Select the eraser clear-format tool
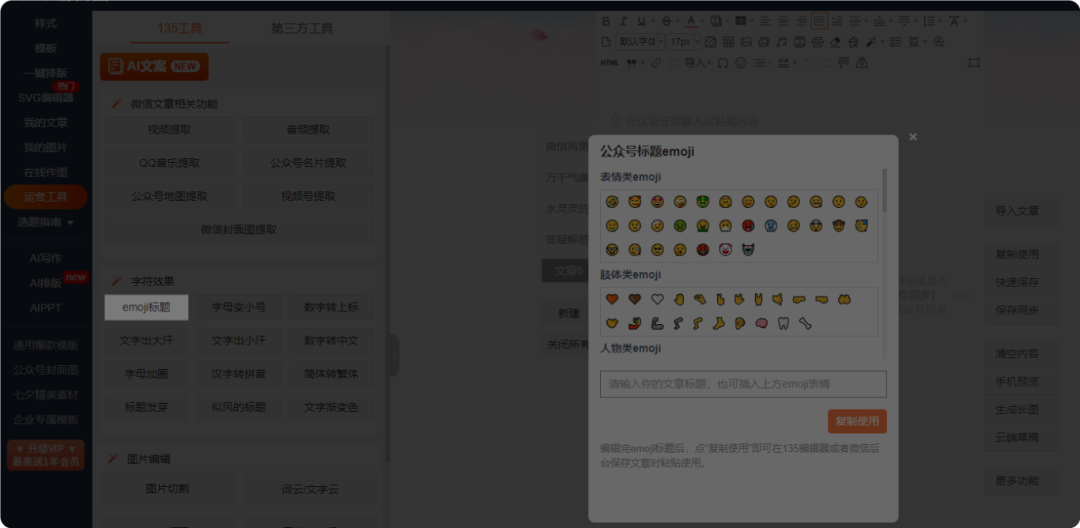Screen dimensions: 1080x528 coord(835,42)
